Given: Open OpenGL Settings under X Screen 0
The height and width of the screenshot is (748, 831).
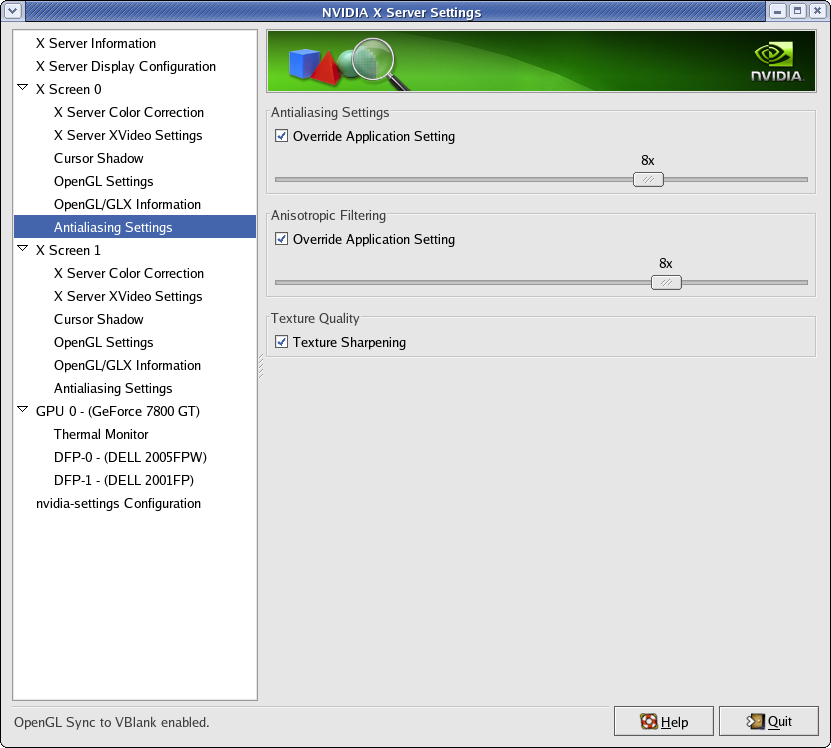Looking at the screenshot, I should [x=103, y=181].
